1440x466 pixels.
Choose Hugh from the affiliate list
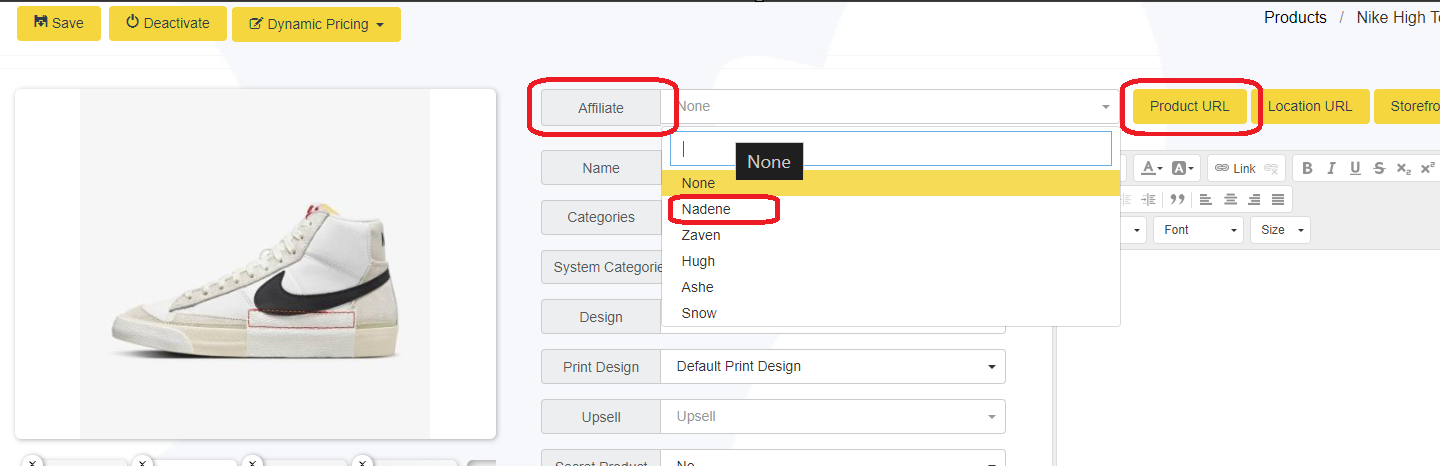point(890,261)
